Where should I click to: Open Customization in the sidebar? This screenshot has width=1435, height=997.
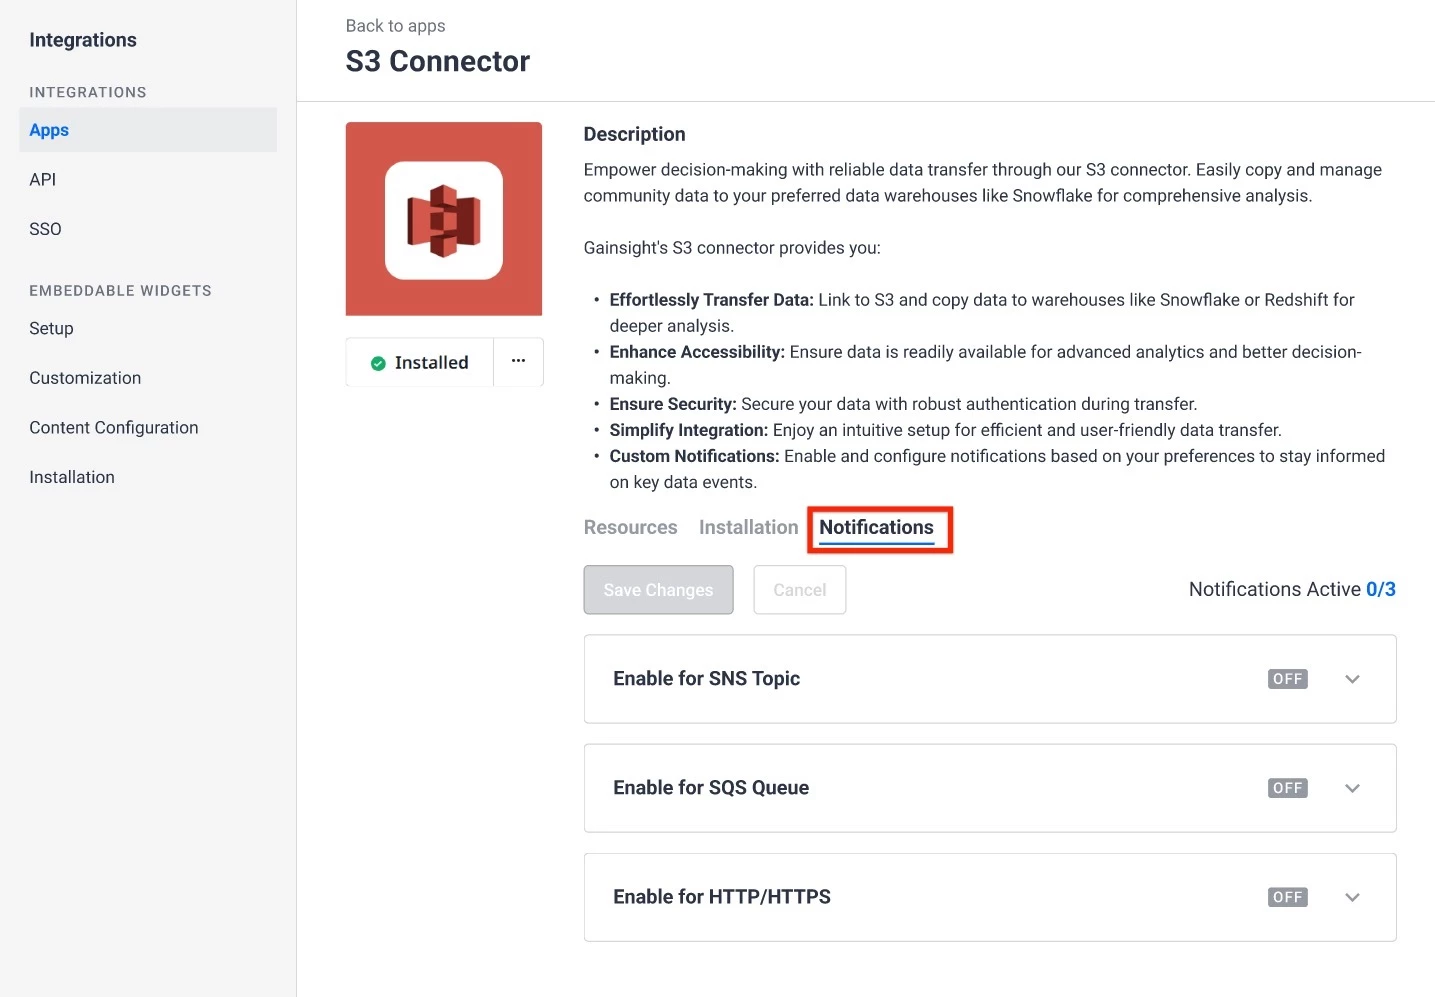[x=85, y=378]
